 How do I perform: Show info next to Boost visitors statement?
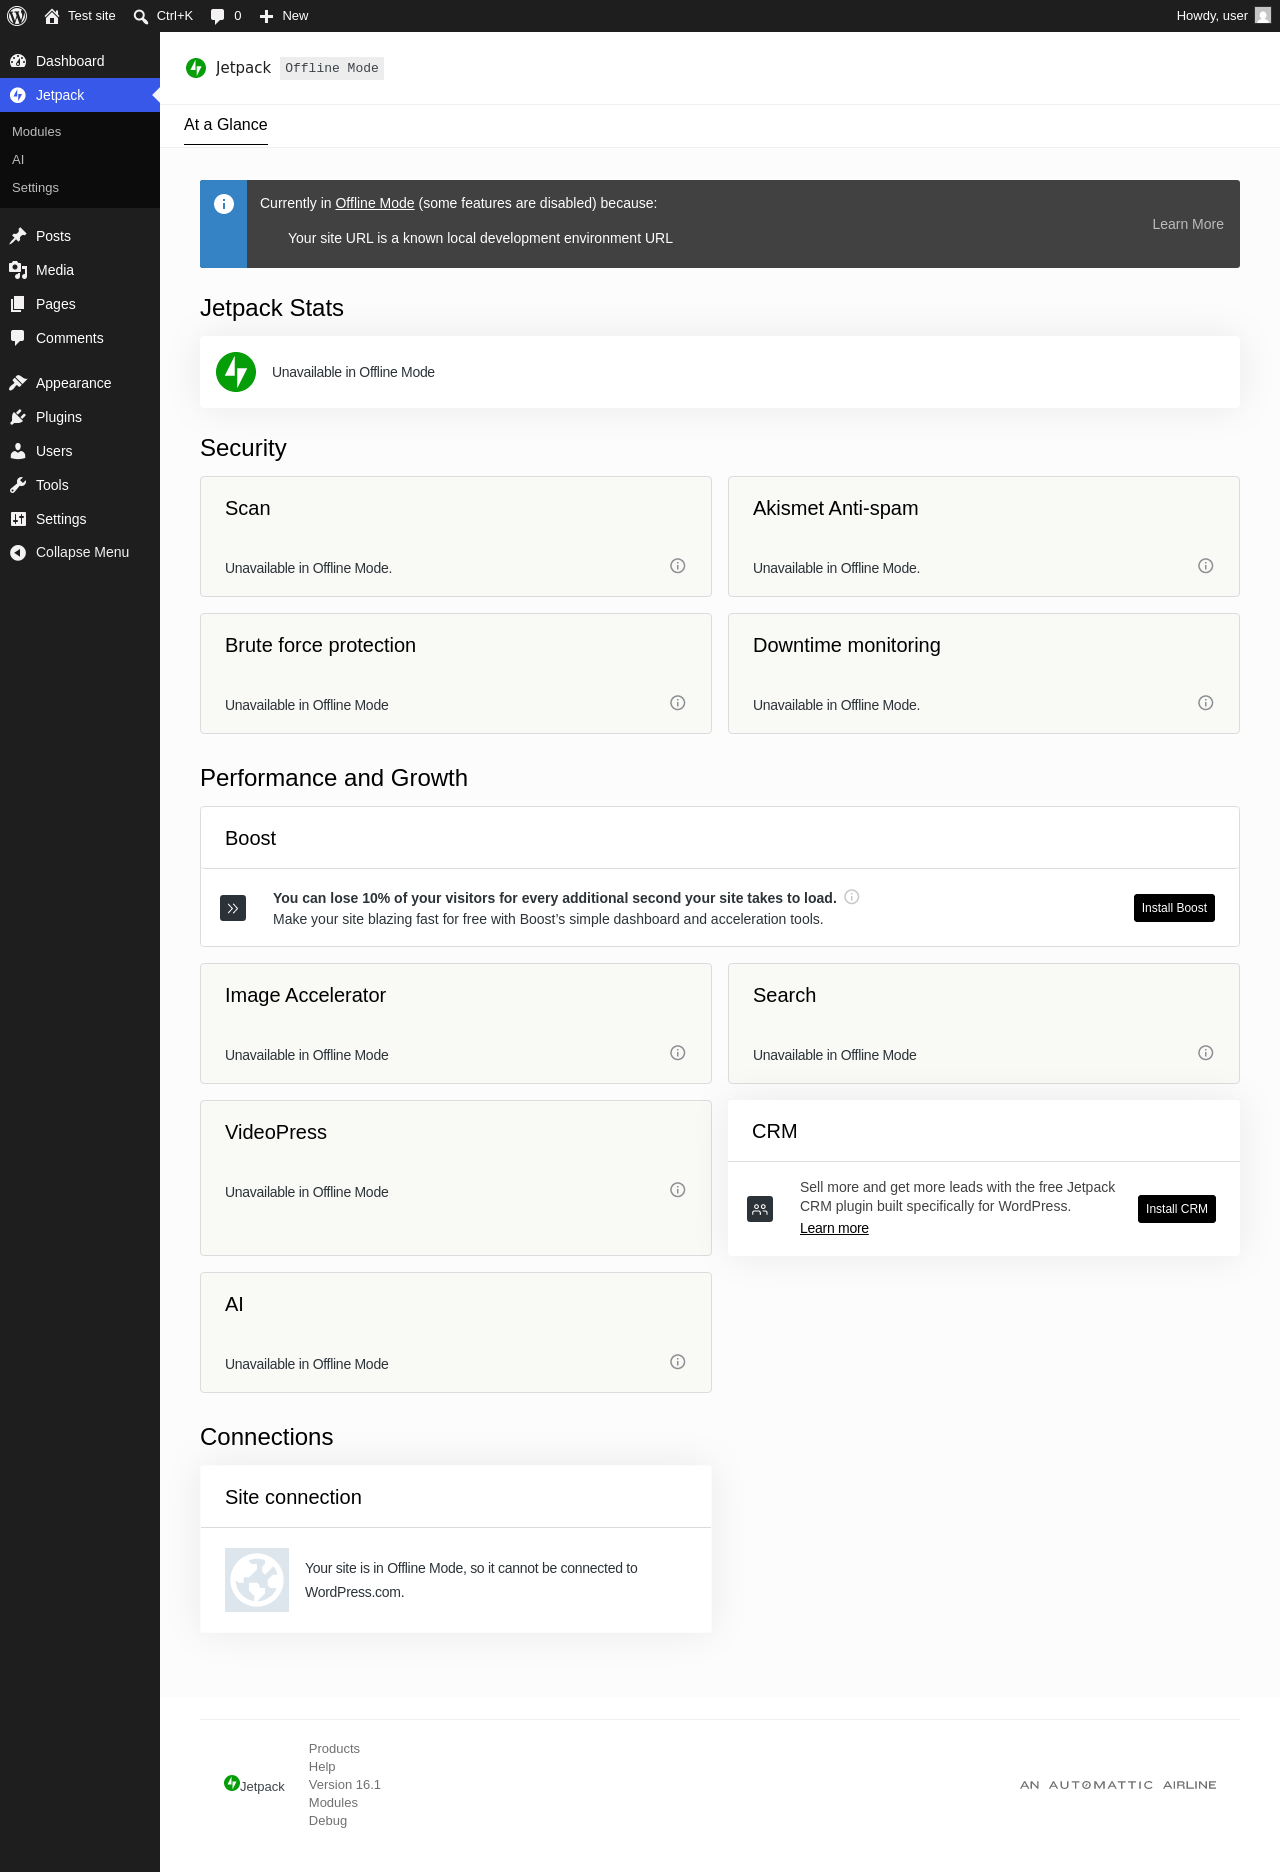pyautogui.click(x=852, y=897)
